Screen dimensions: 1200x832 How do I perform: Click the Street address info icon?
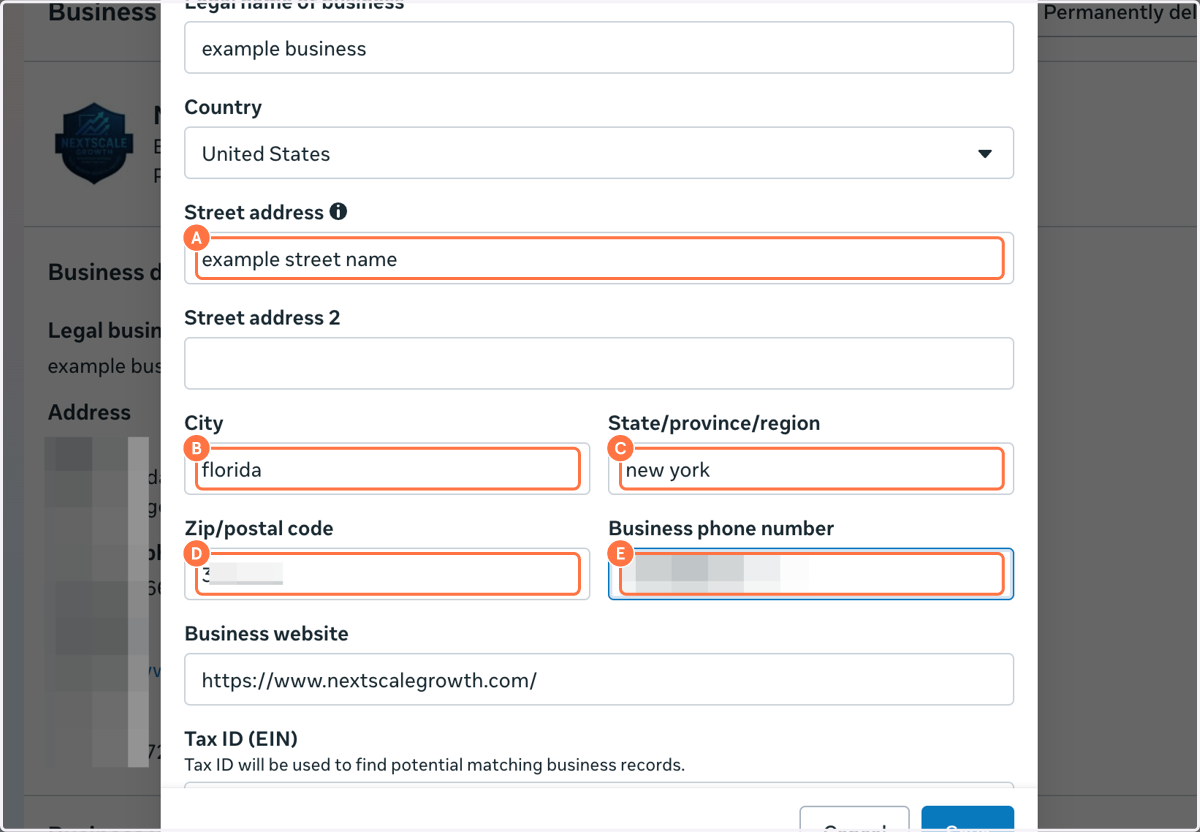338,212
